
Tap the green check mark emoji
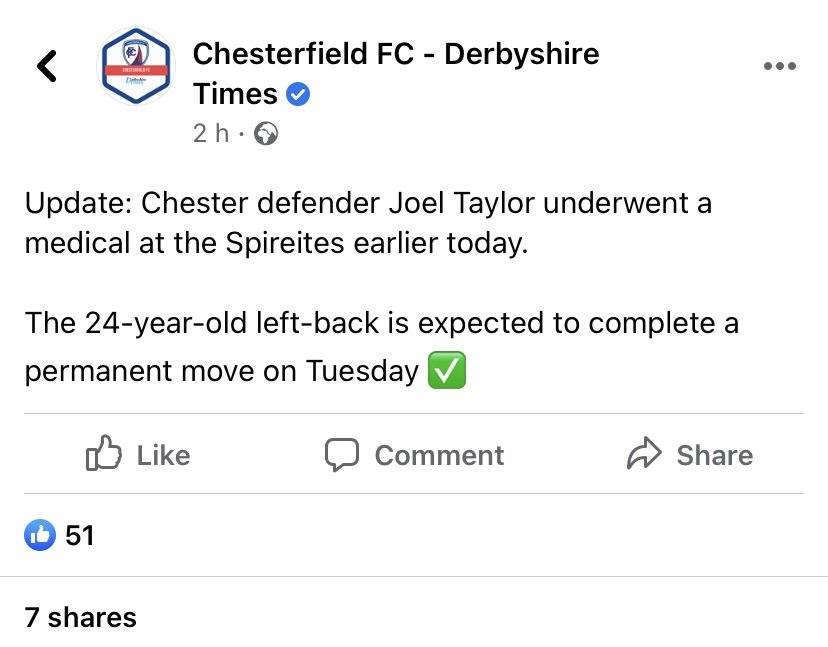447,370
